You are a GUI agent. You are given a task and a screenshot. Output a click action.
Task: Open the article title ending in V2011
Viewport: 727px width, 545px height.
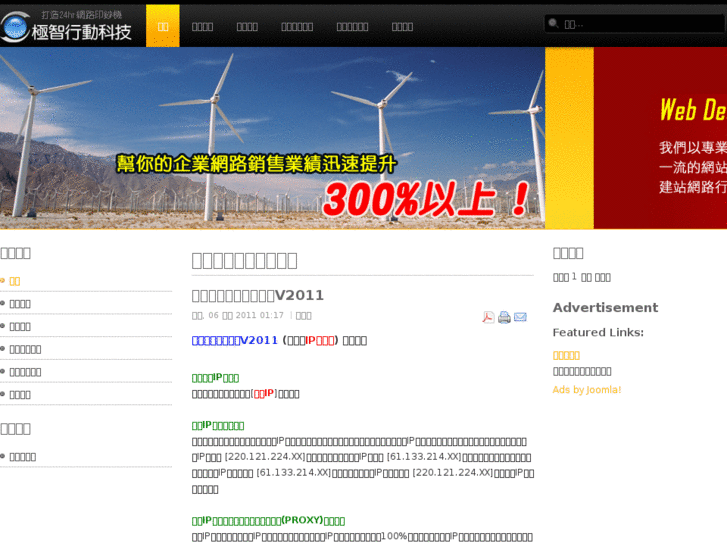pyautogui.click(x=258, y=295)
